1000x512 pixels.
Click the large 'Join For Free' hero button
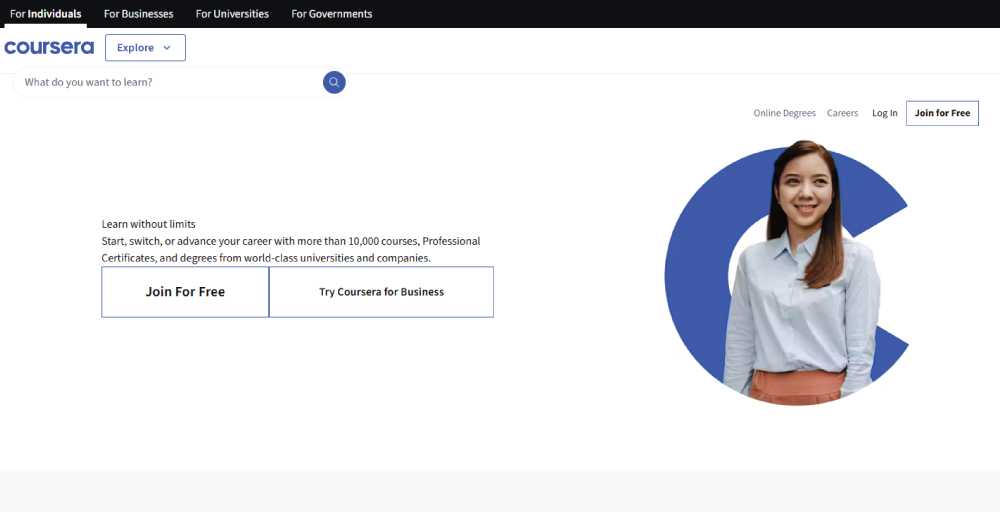(185, 292)
